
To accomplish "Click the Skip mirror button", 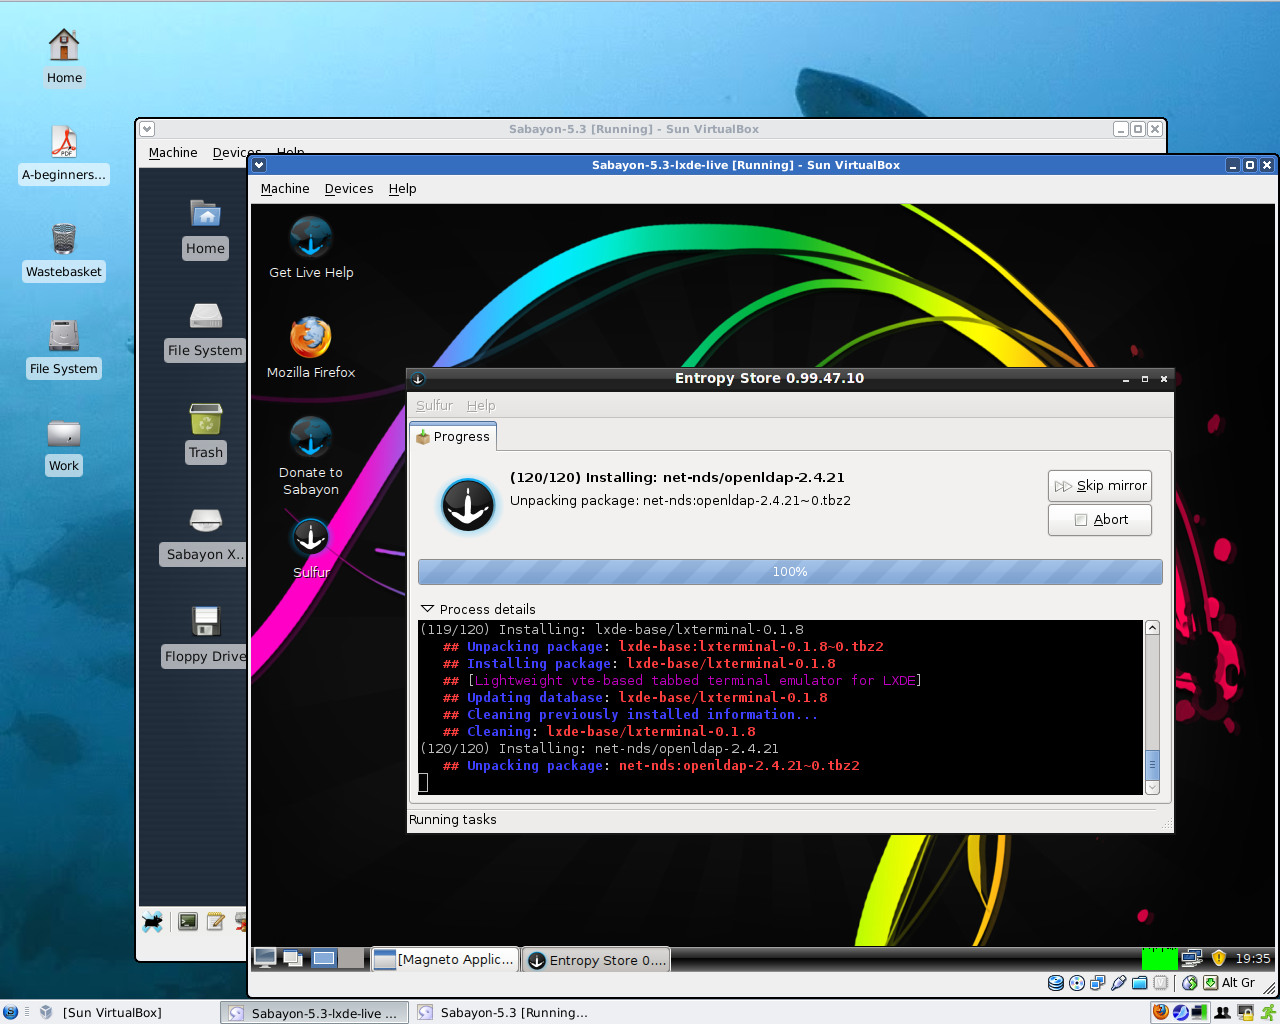I will pyautogui.click(x=1100, y=486).
